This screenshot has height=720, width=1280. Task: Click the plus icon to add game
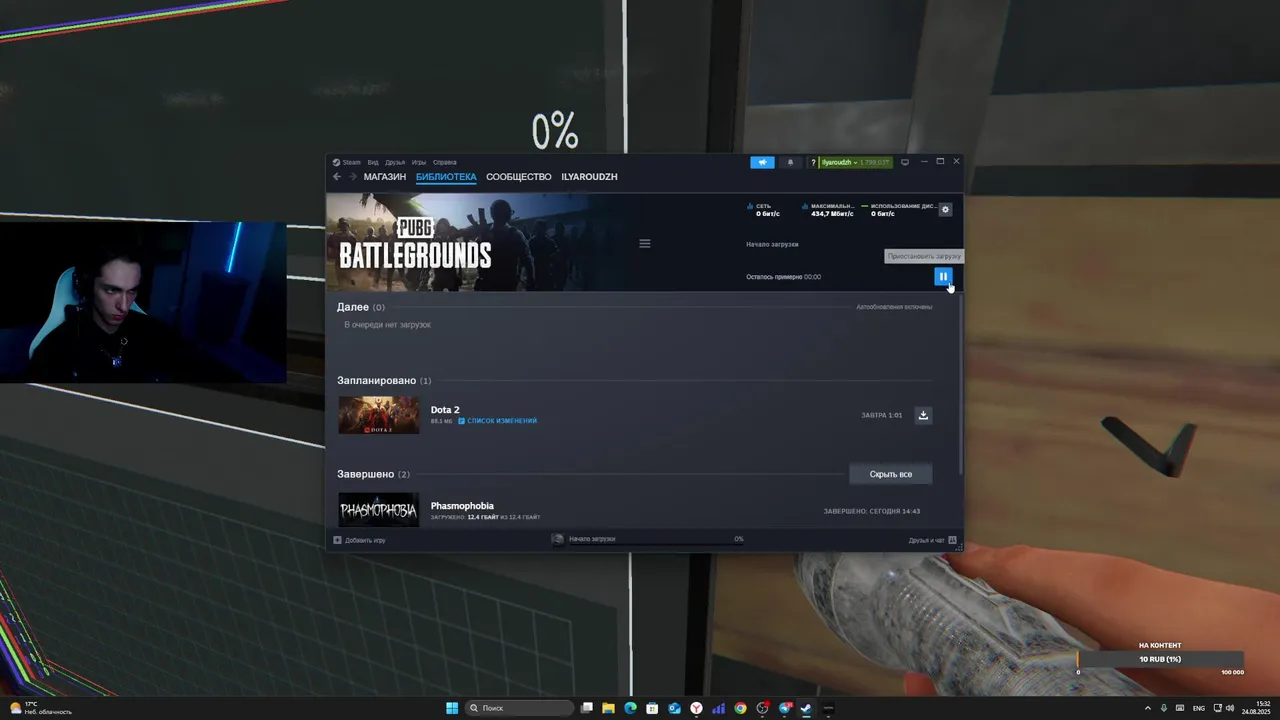tap(337, 540)
